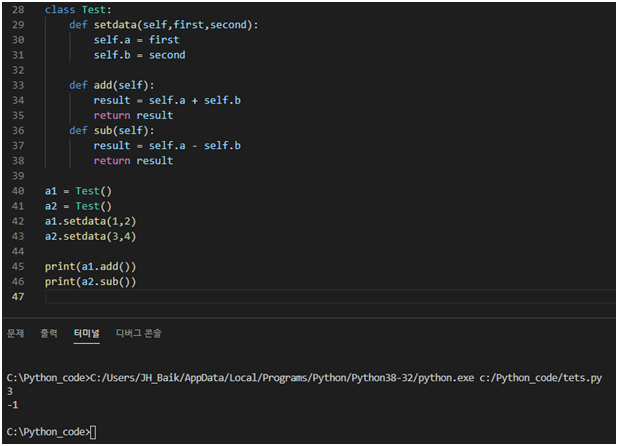This screenshot has height=446, width=618.
Task: Click 'print(a1.add())' line
Action: [90, 267]
